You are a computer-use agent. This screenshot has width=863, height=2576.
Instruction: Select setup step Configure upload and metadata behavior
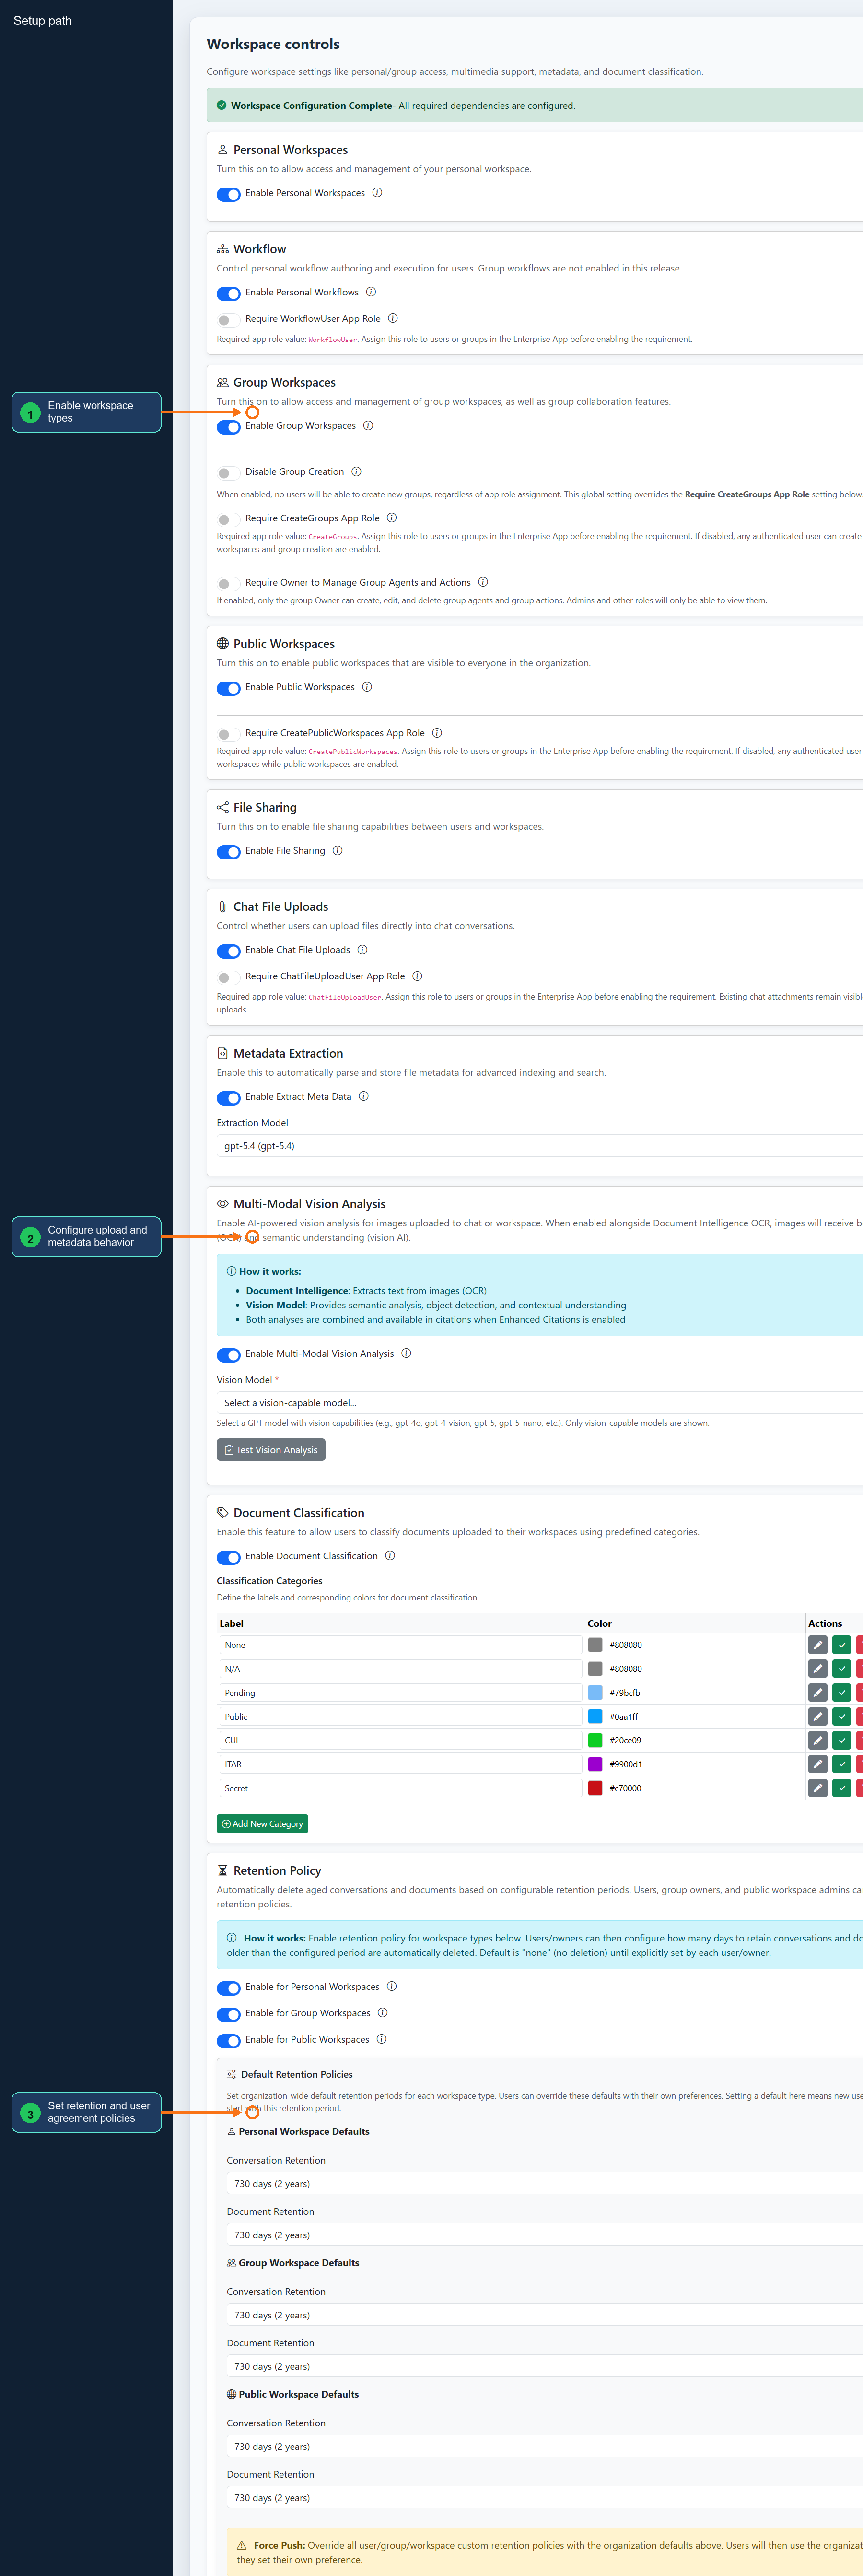(86, 1236)
